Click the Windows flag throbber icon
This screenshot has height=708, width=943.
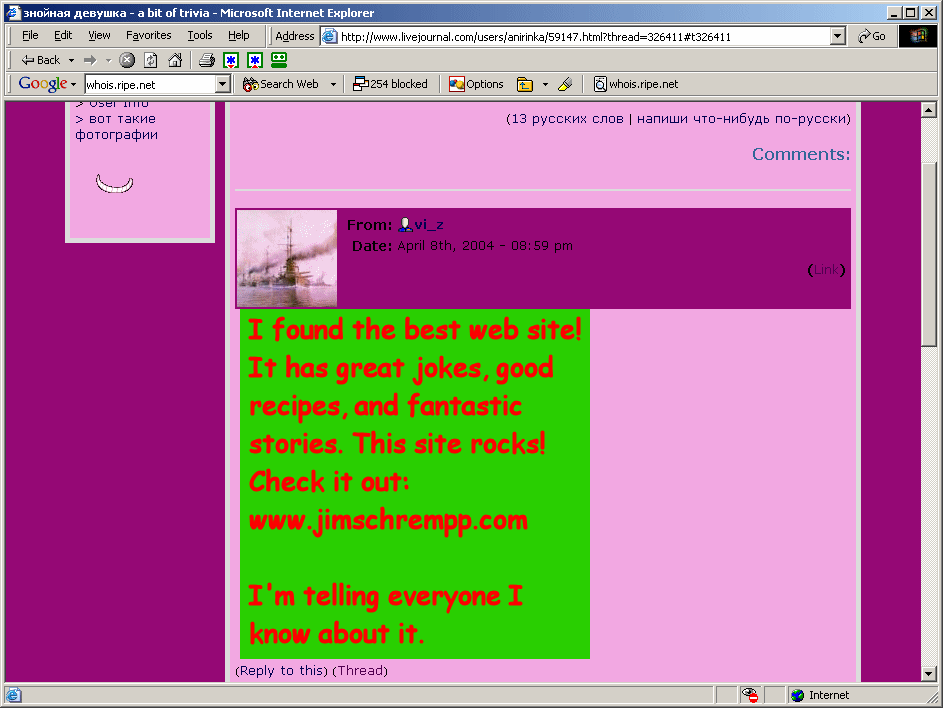918,37
